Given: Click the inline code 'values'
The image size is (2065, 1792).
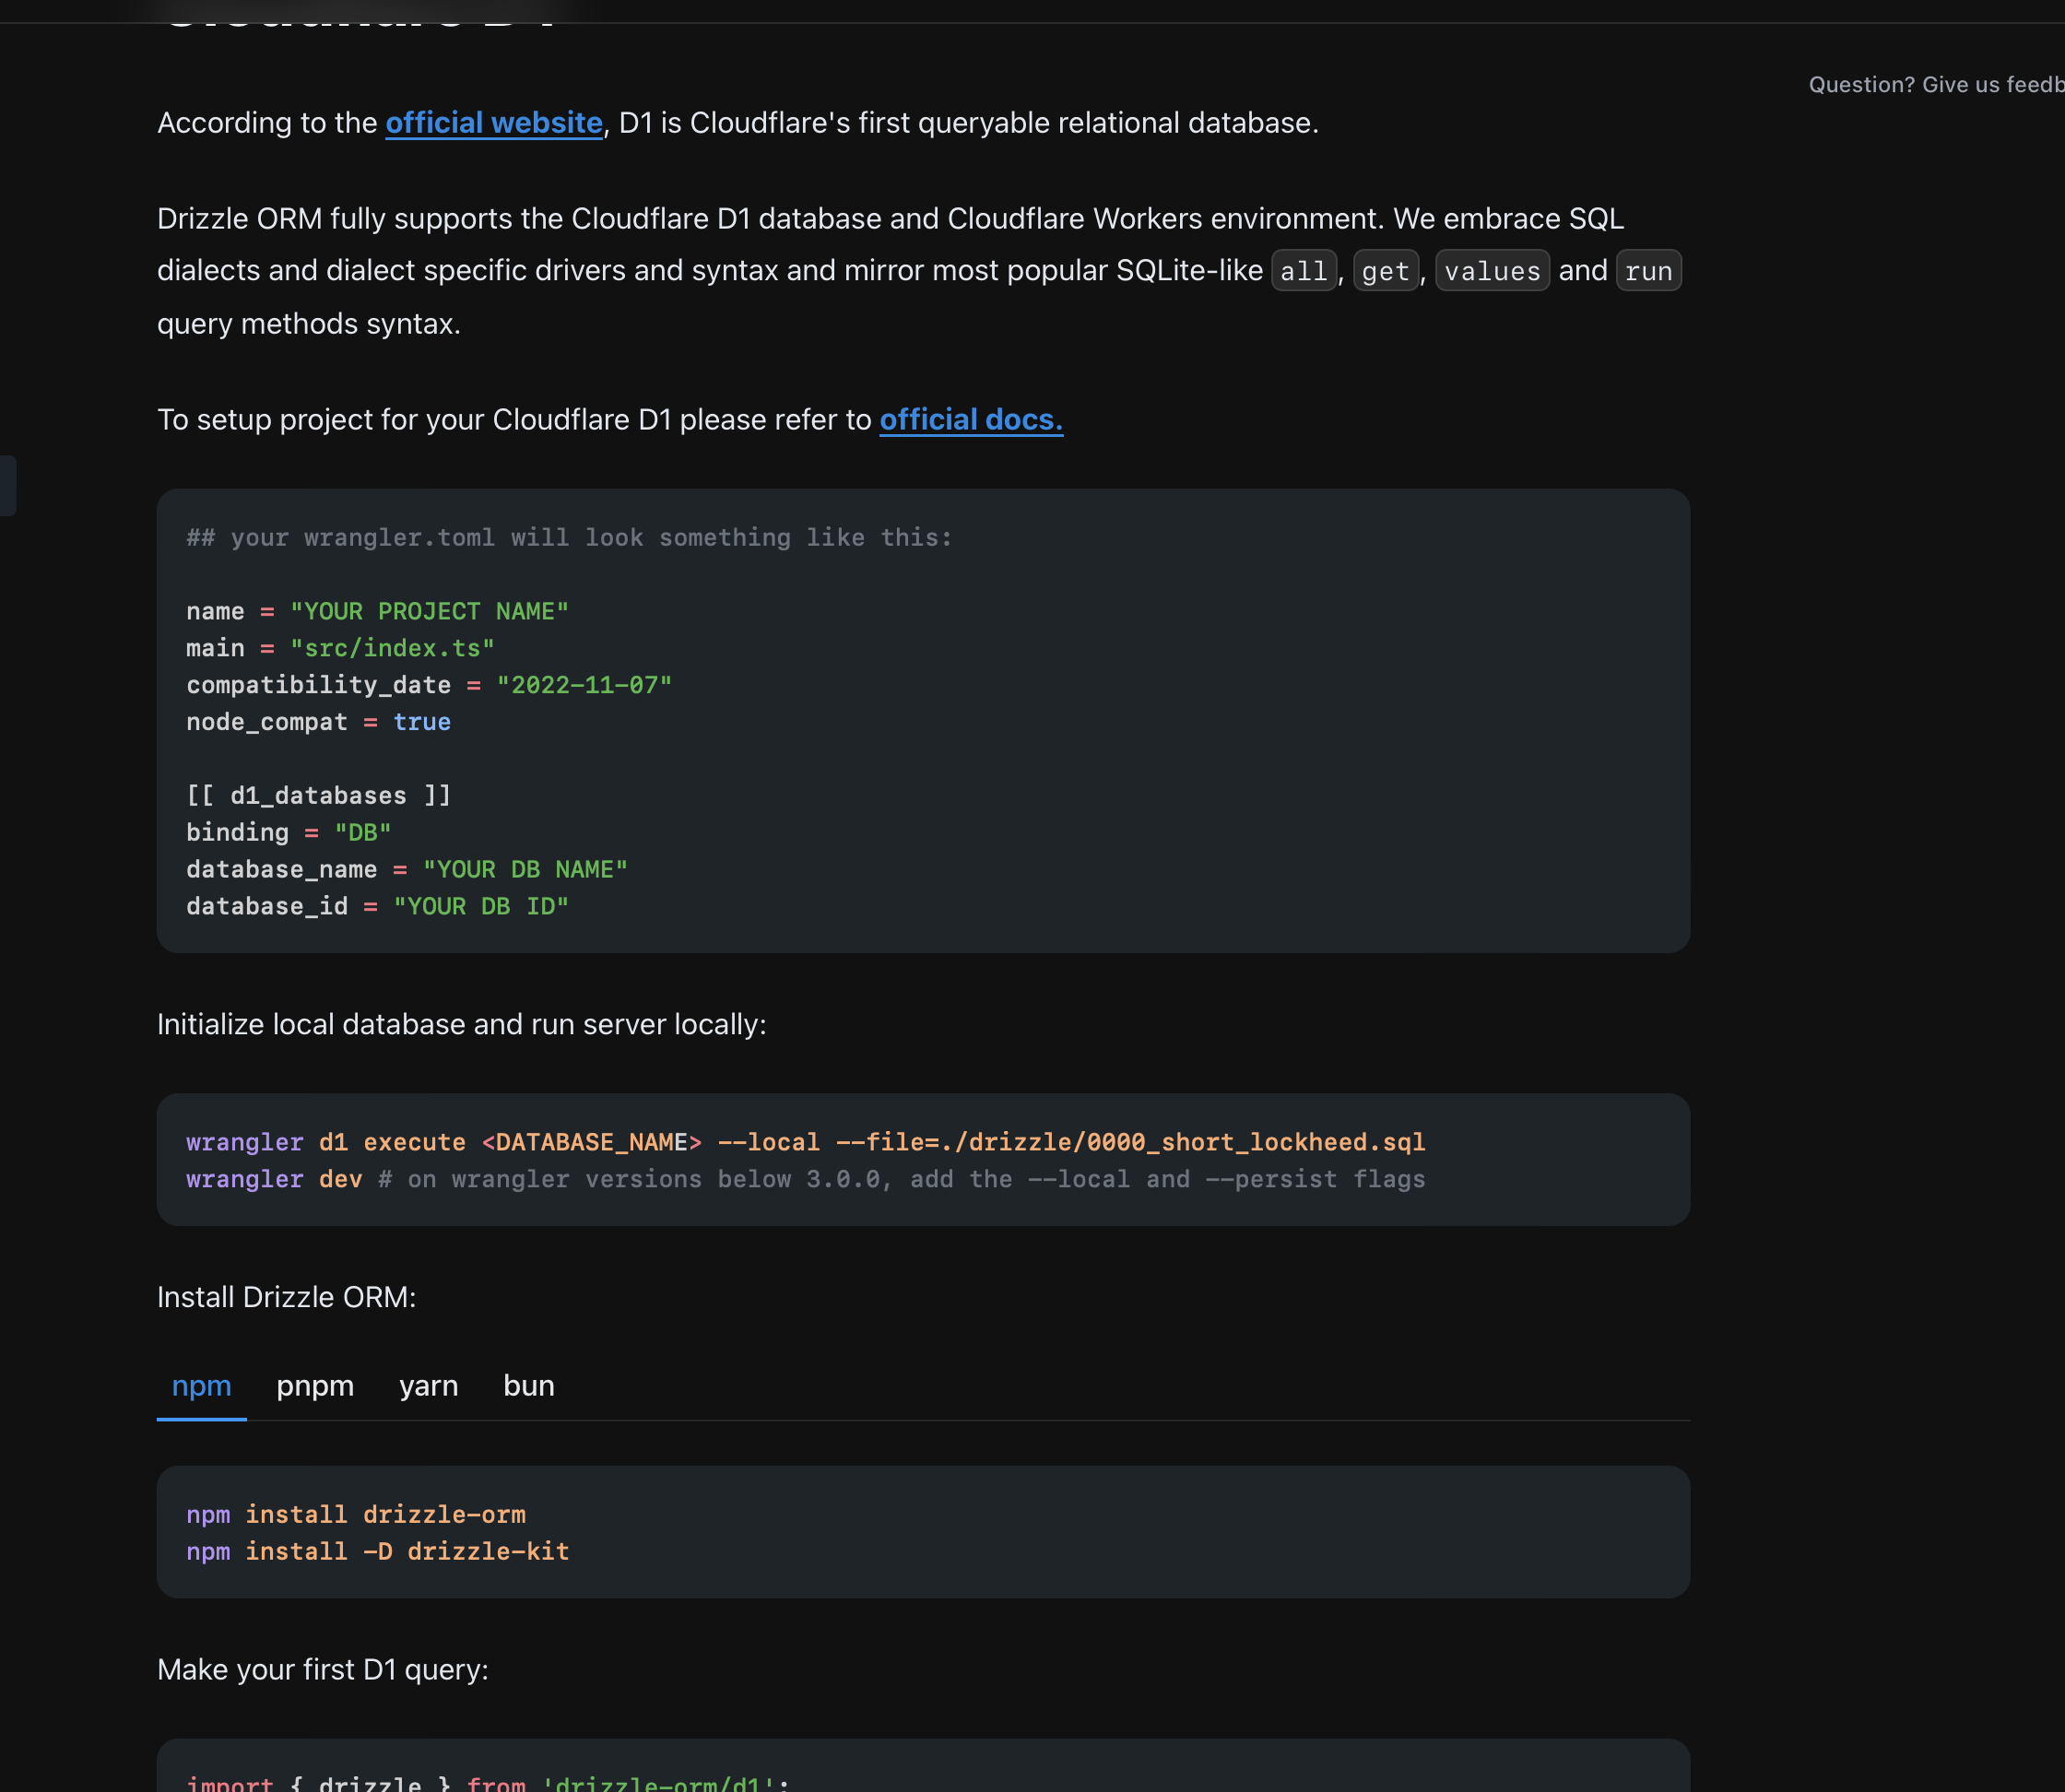Looking at the screenshot, I should pyautogui.click(x=1492, y=271).
